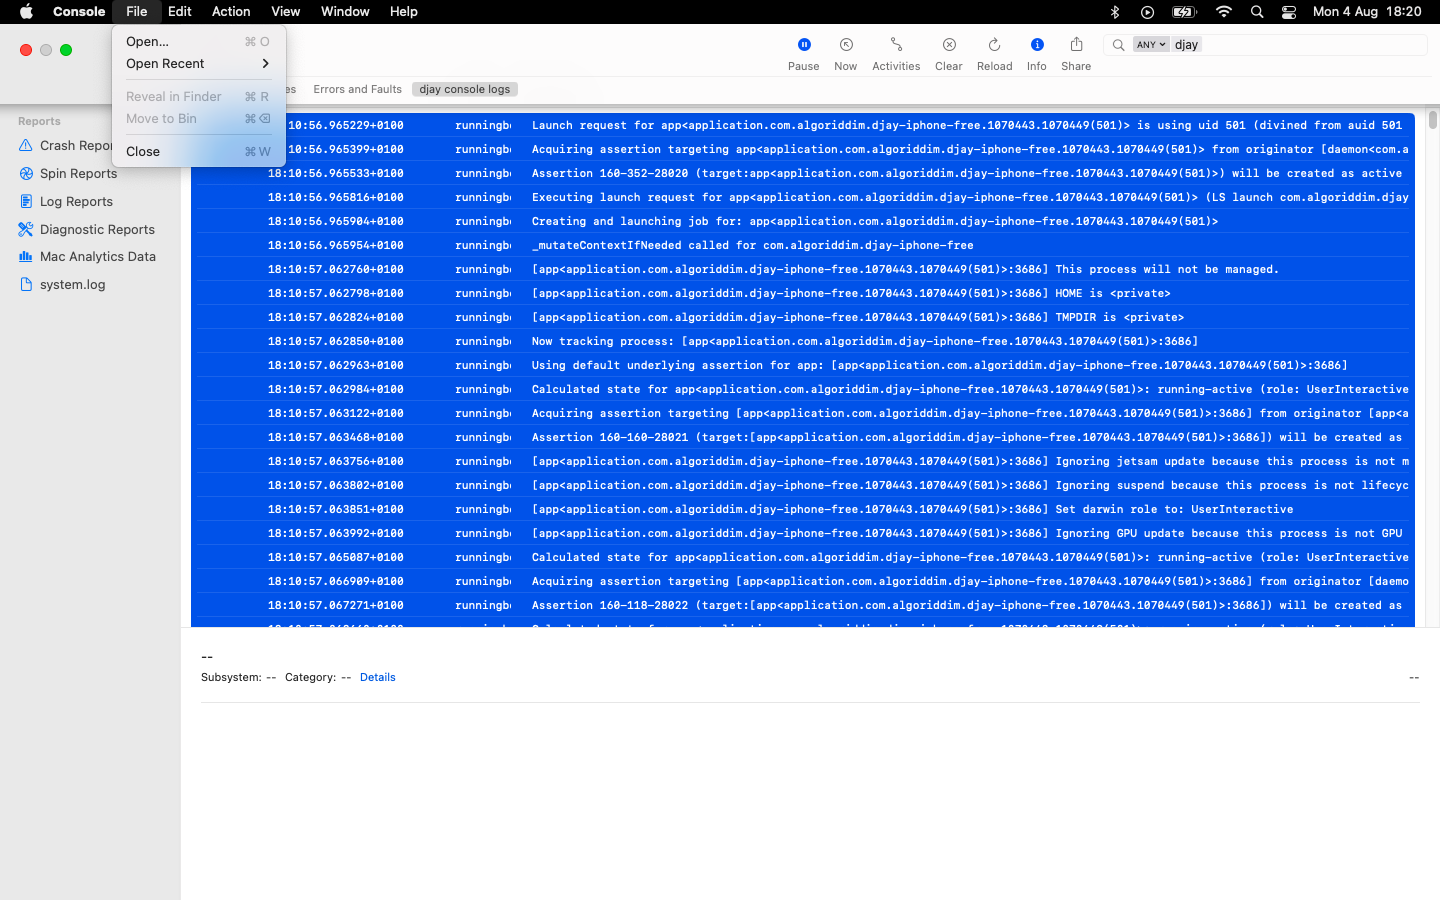
Task: Switch to Errors and Faults filter tab
Action: click(x=357, y=89)
